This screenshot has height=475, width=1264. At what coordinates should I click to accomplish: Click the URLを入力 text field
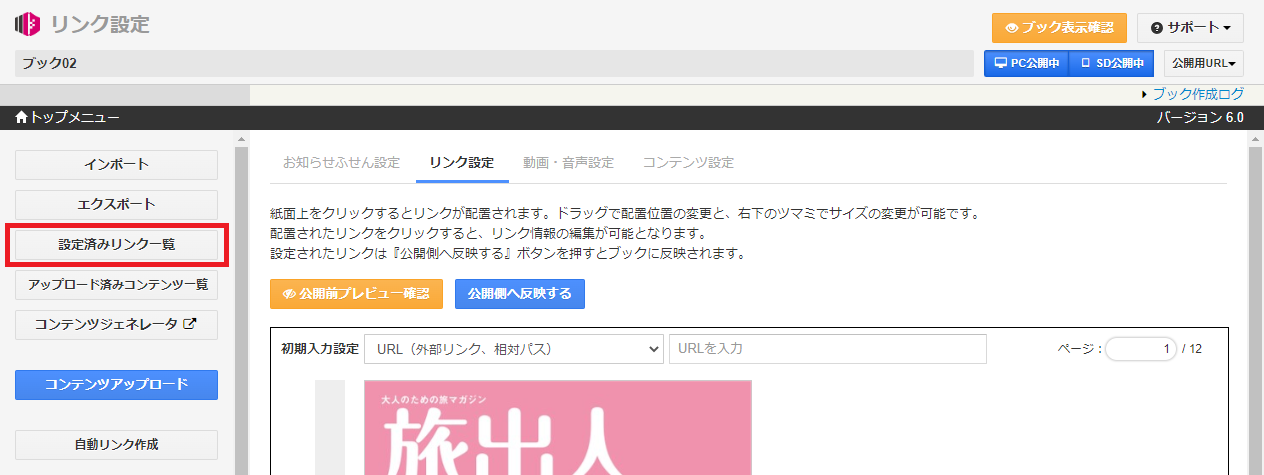pos(827,349)
